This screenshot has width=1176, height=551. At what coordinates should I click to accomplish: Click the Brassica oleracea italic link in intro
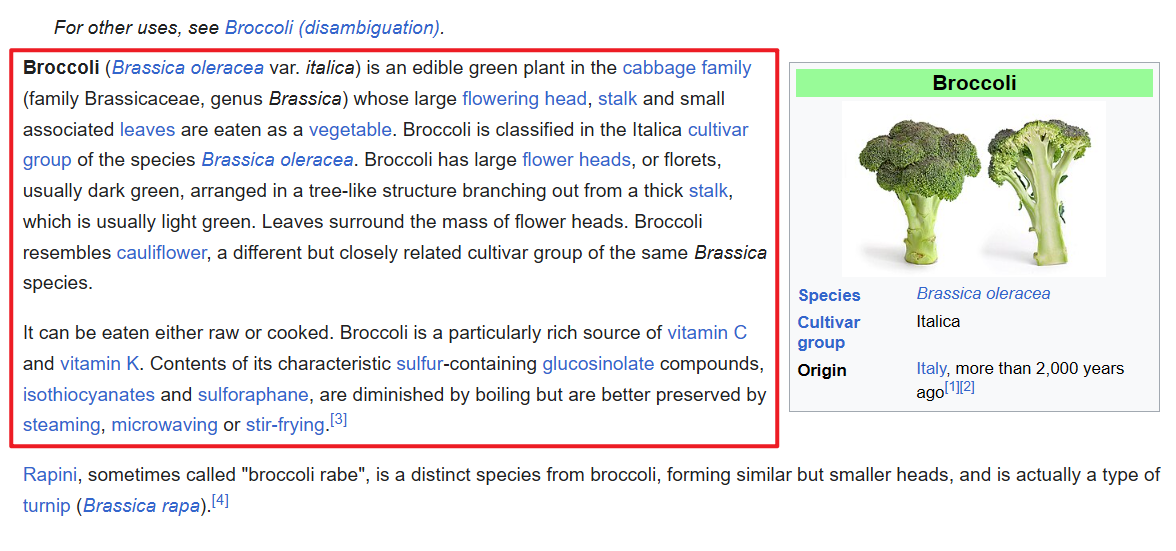pyautogui.click(x=188, y=68)
